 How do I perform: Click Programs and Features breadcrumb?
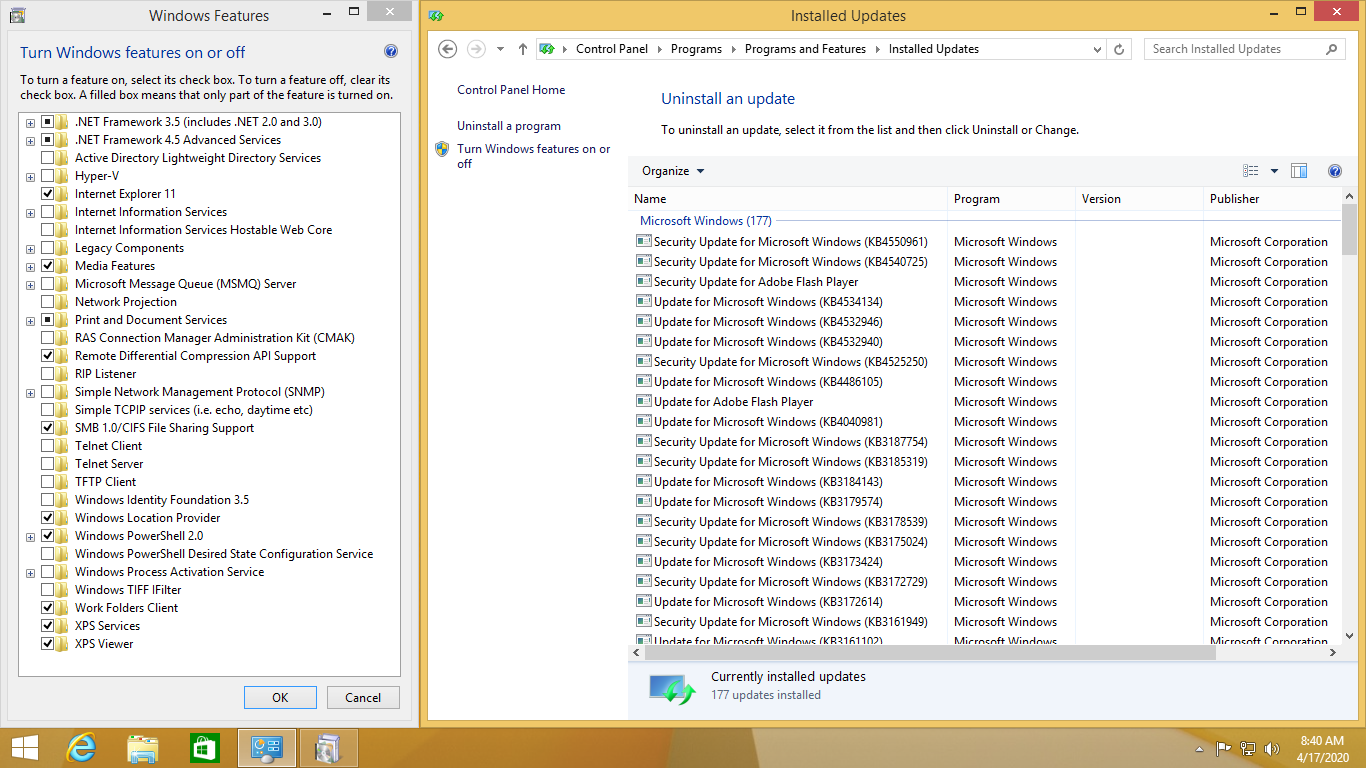tap(805, 49)
